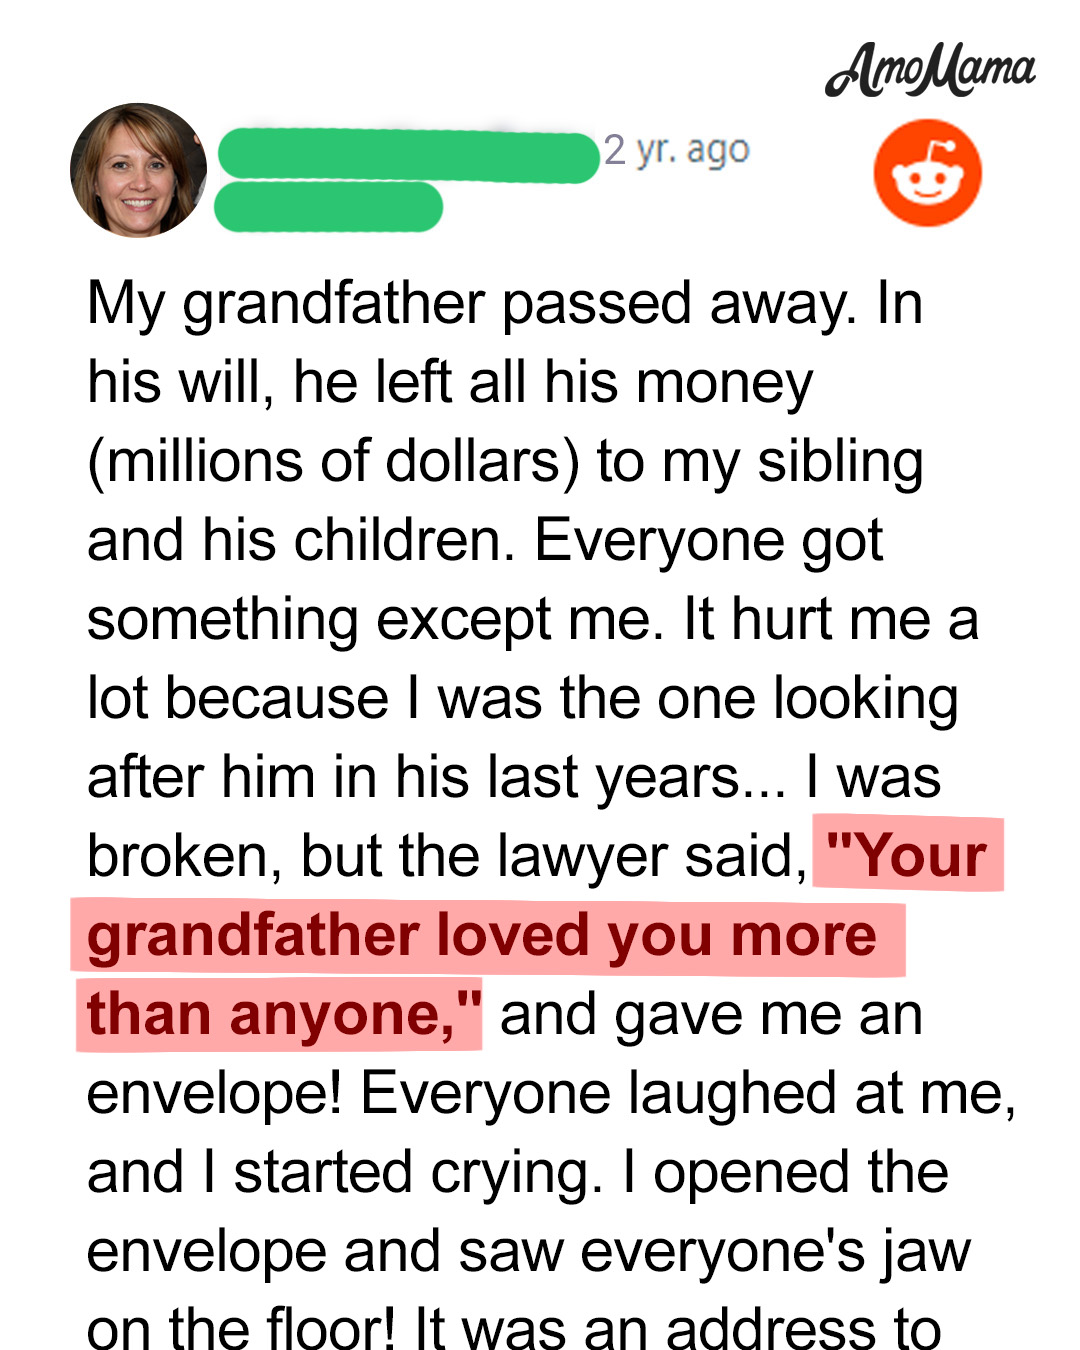Click the smaller green redacted label
1080x1350 pixels.
(x=329, y=207)
